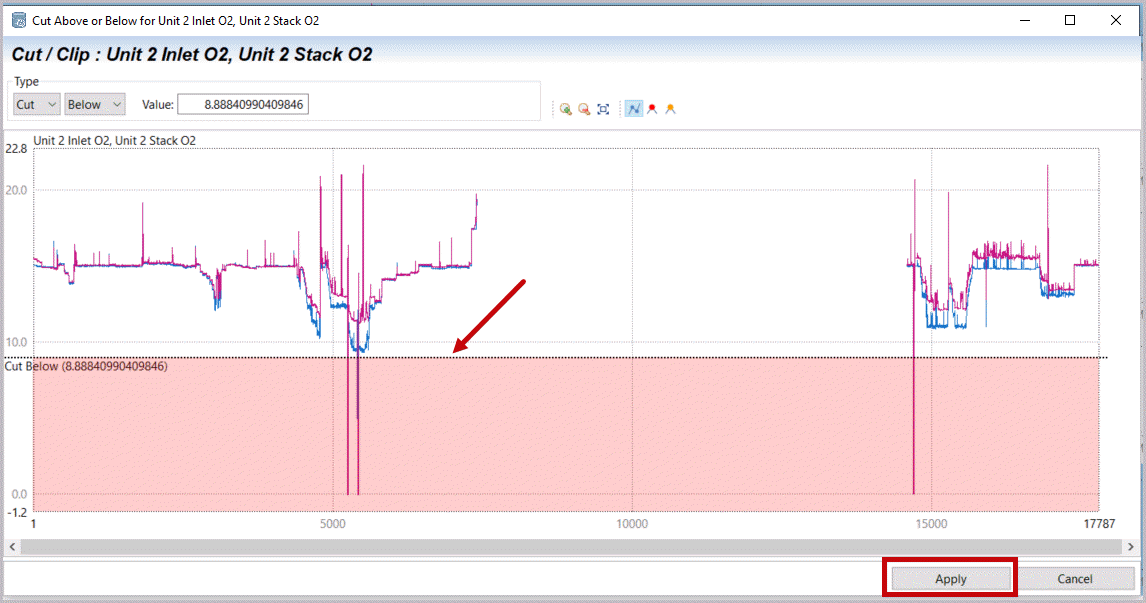The image size is (1146, 603).
Task: Click the dotted cut threshold line
Action: click(x=700, y=357)
